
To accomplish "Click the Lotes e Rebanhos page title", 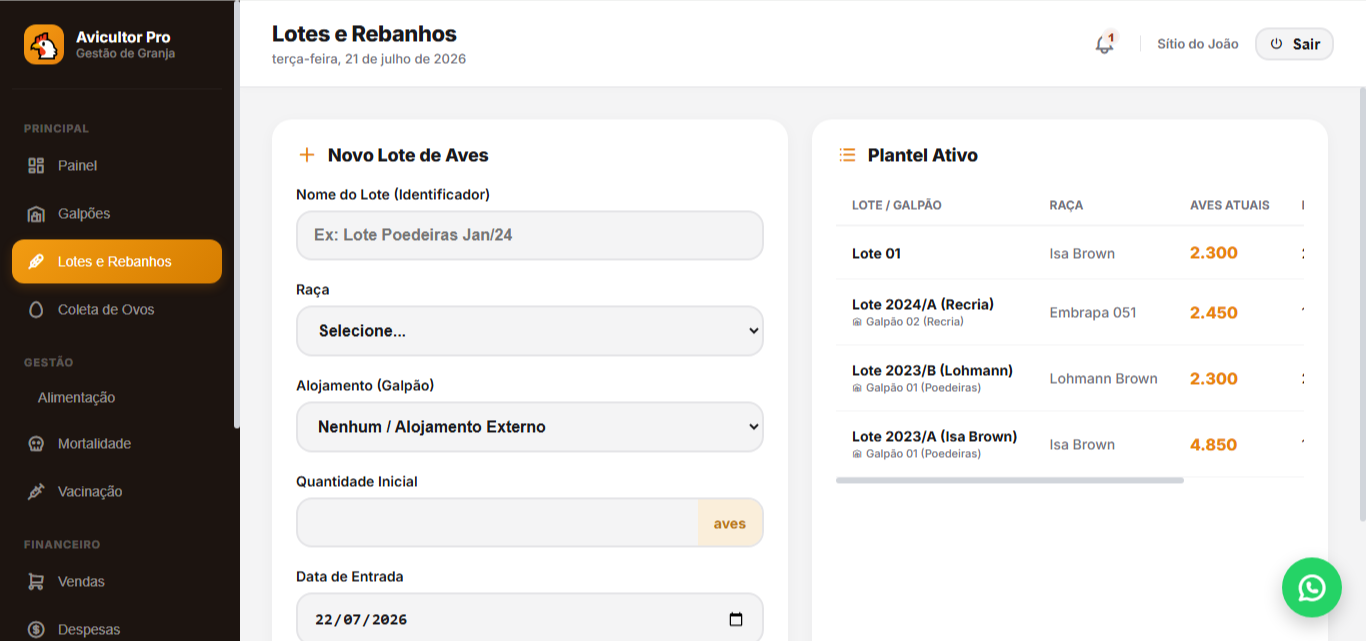I will tap(364, 34).
